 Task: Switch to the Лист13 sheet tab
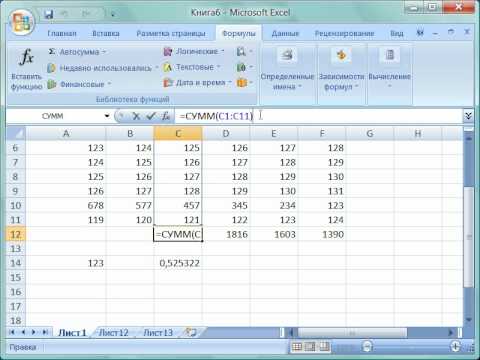pyautogui.click(x=158, y=333)
